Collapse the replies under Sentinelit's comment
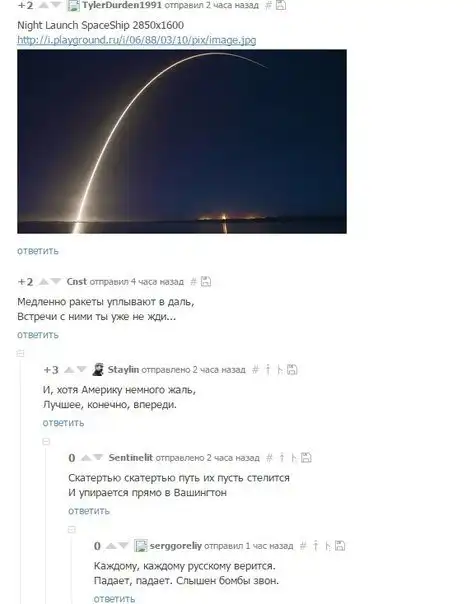The width and height of the screenshot is (476, 604). pos(72,530)
